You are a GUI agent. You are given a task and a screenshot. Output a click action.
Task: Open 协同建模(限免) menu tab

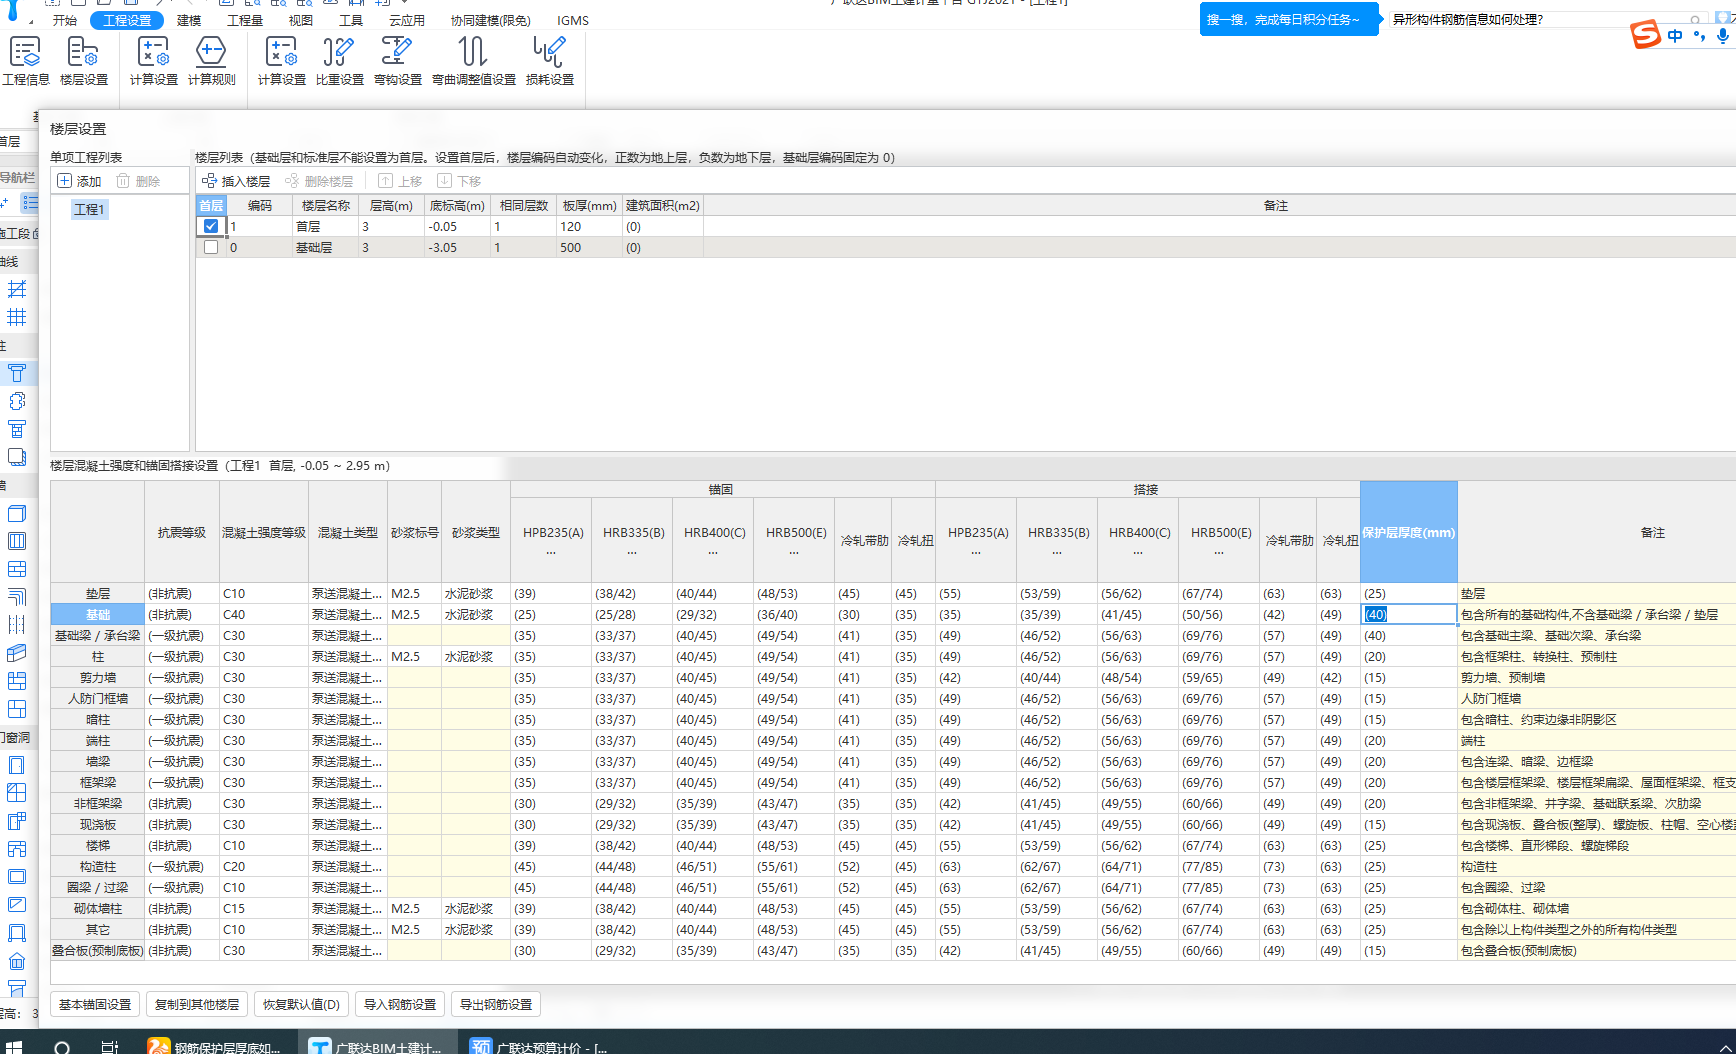490,20
